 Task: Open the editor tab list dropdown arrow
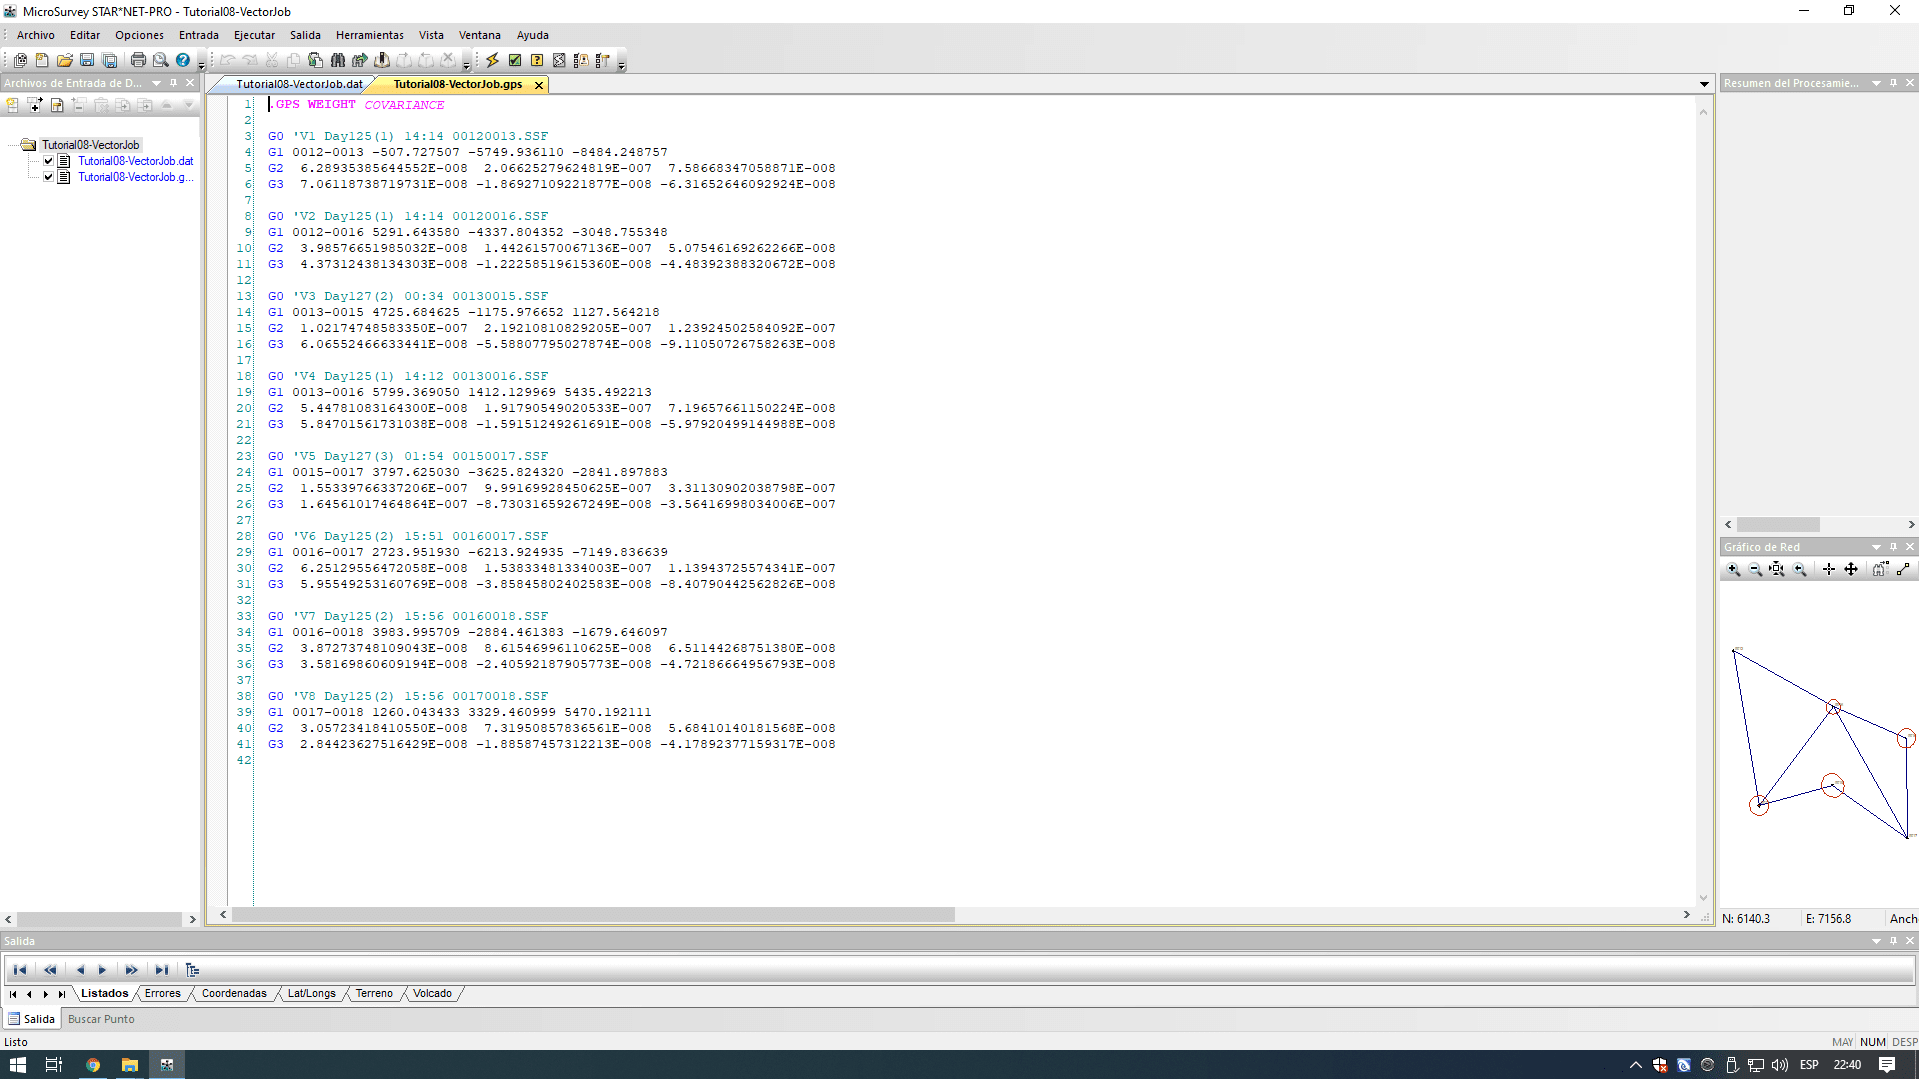coord(1704,84)
